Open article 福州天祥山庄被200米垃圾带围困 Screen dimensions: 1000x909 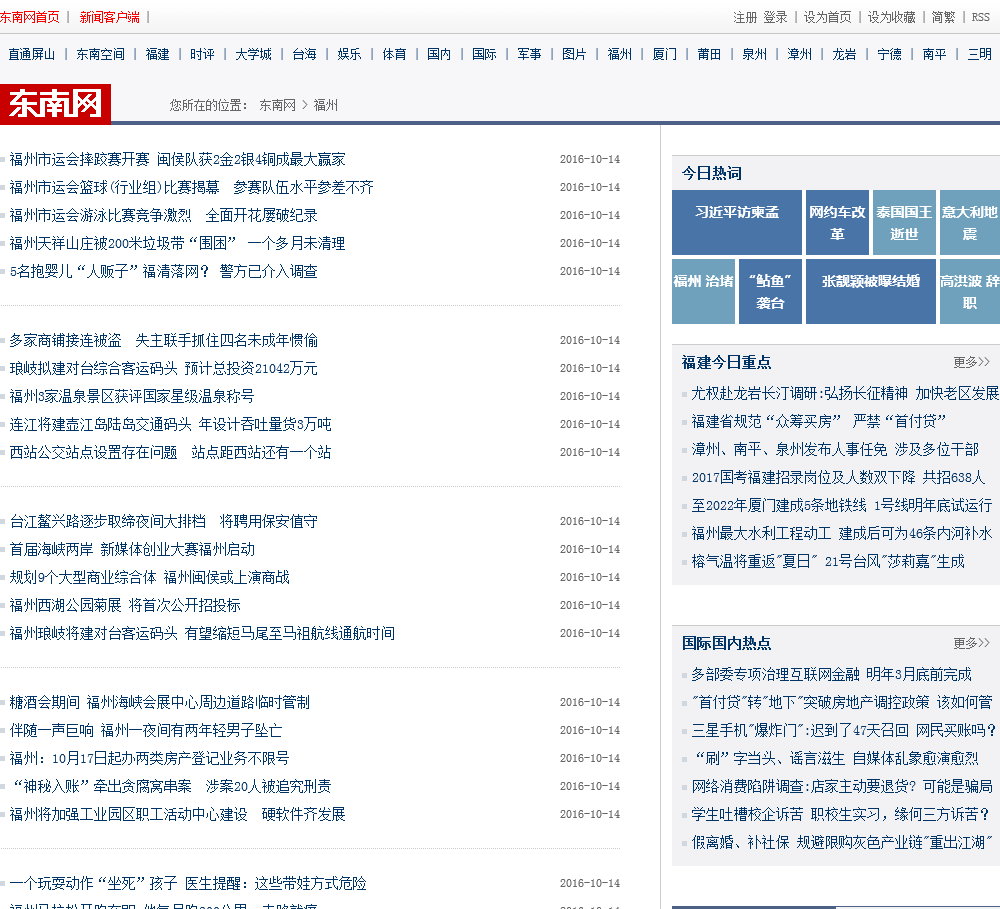click(x=177, y=244)
